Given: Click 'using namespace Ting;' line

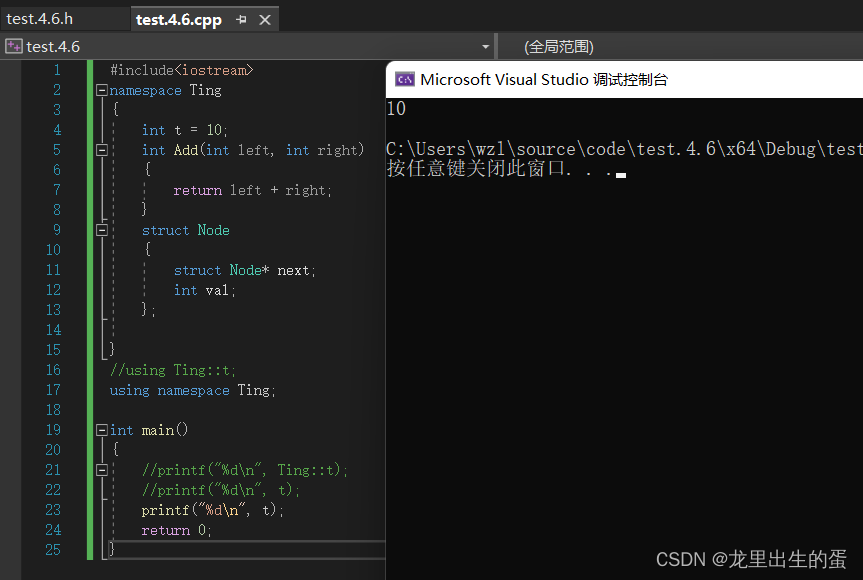Looking at the screenshot, I should click(193, 390).
